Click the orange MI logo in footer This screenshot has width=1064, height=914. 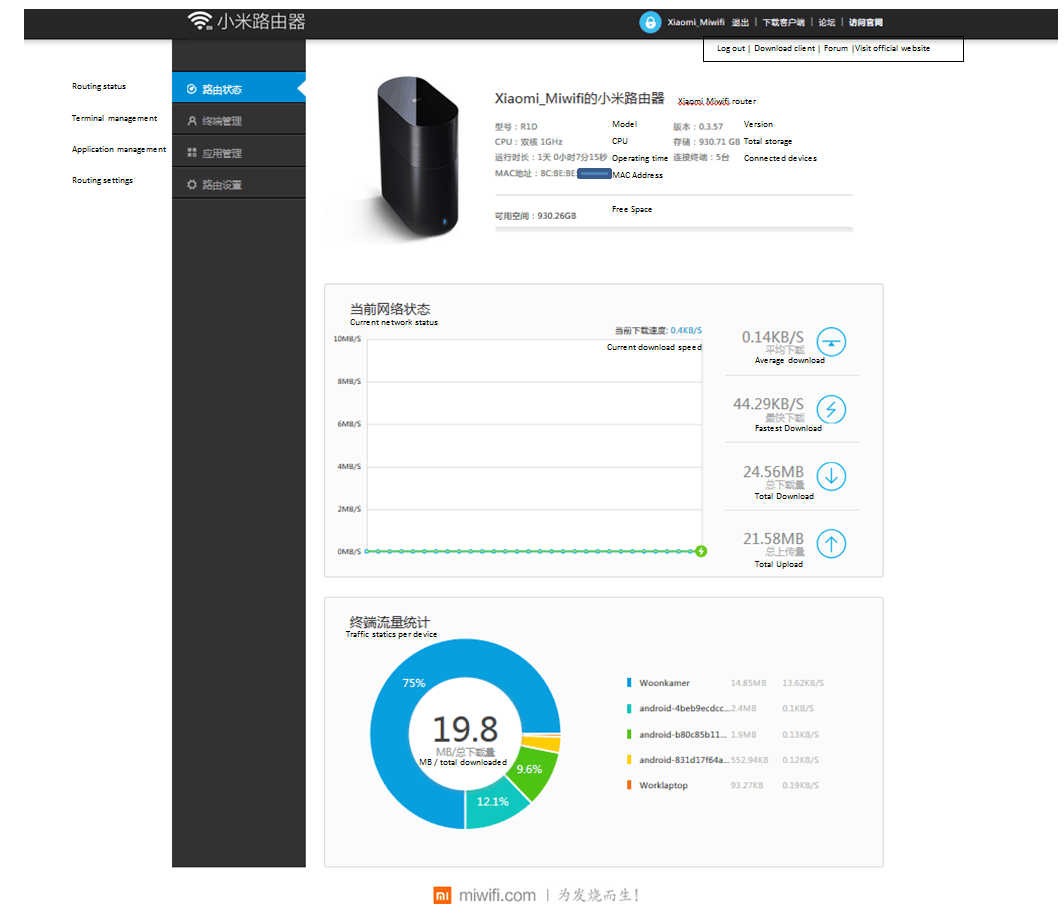442,896
